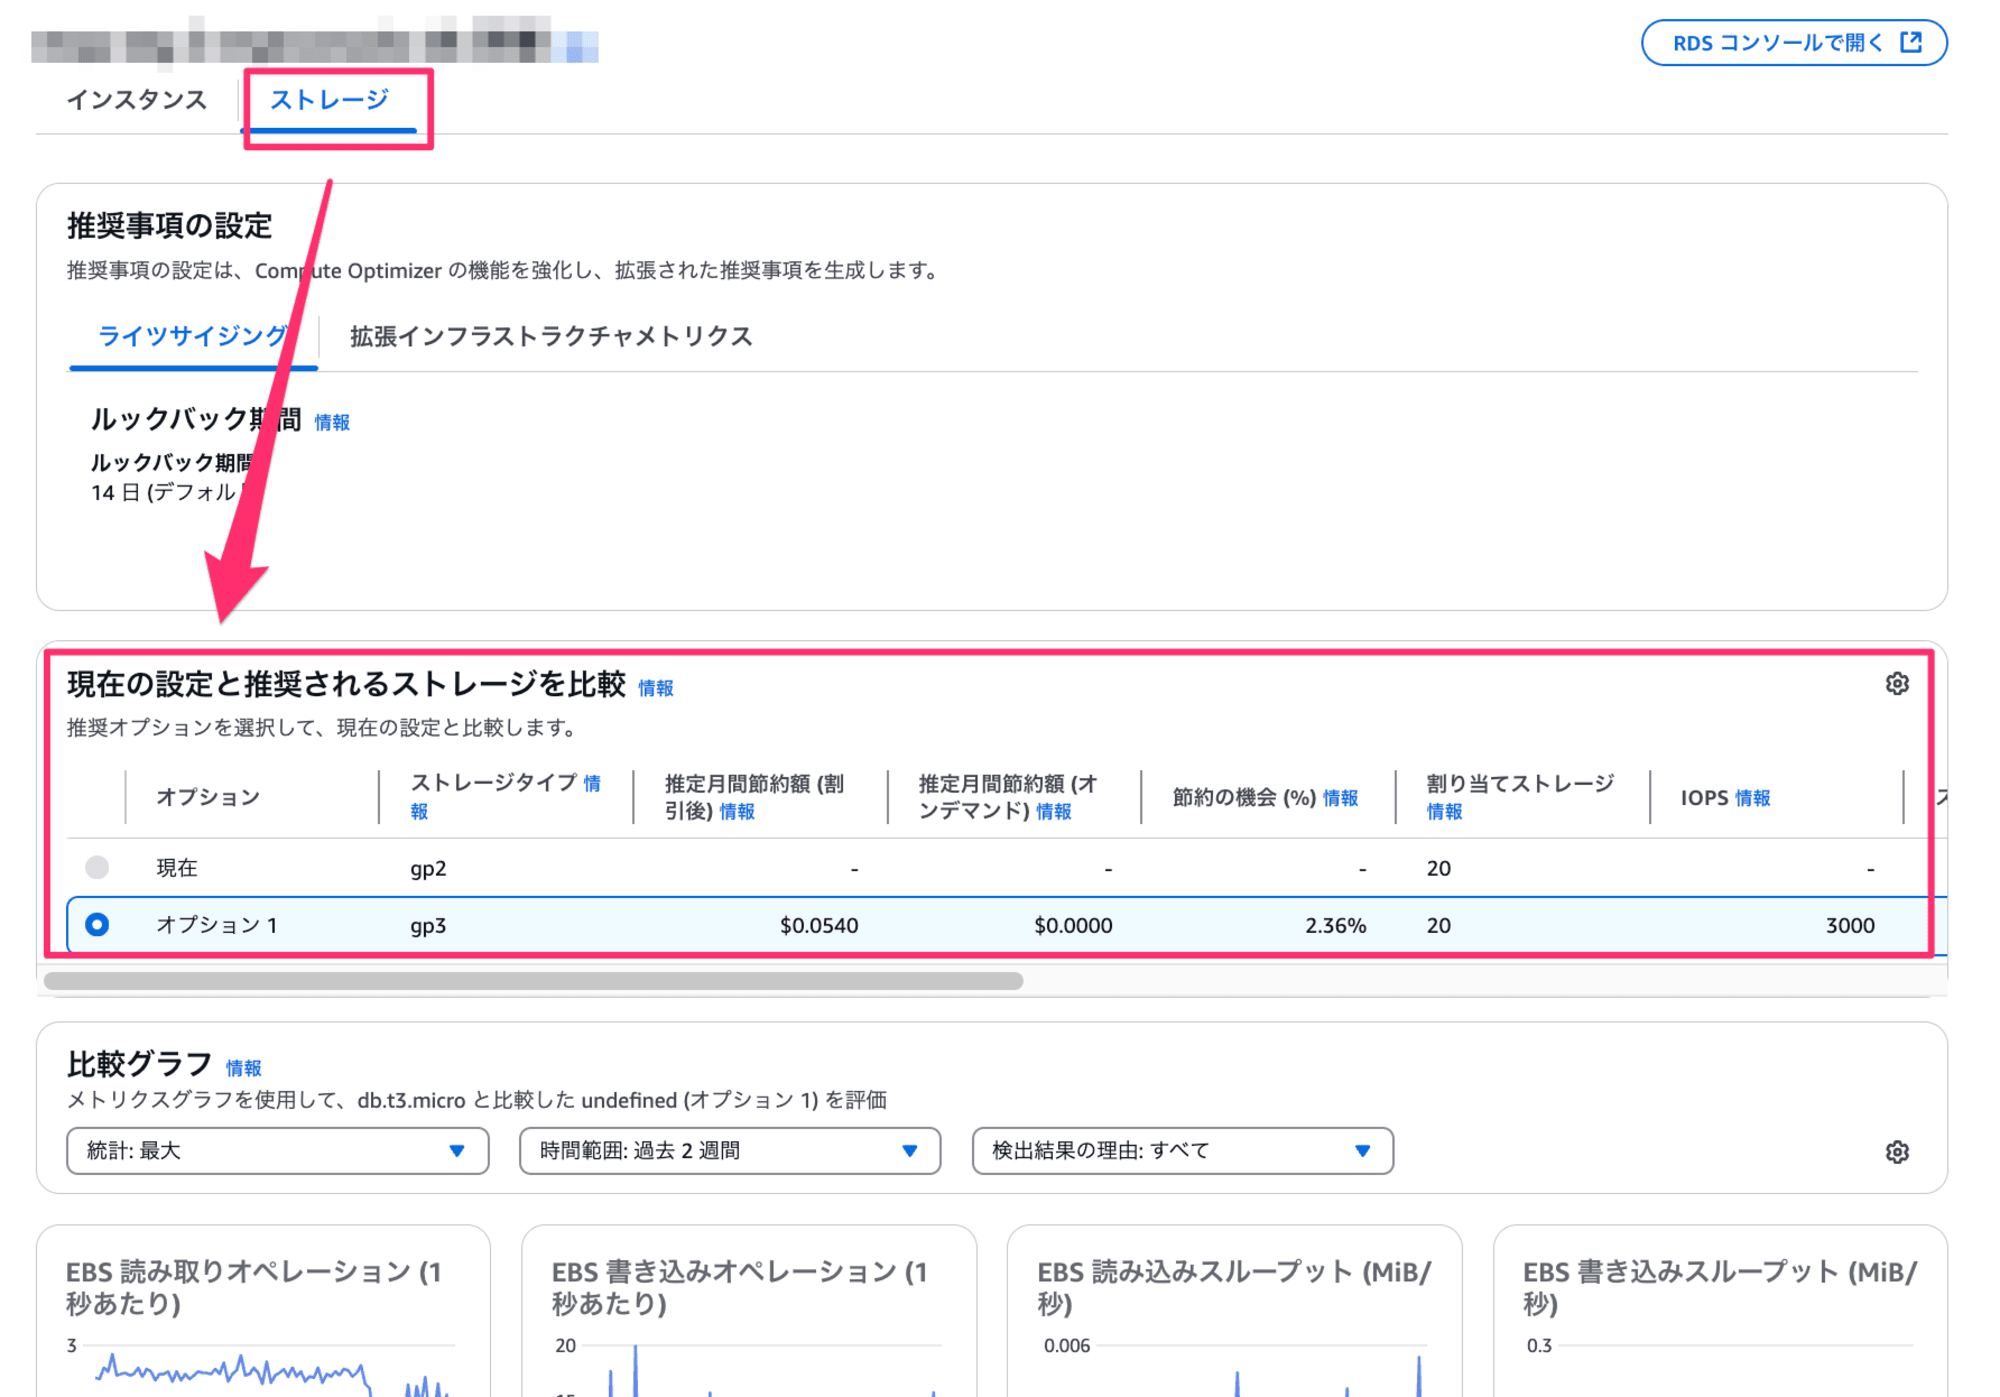Image resolution: width=2000 pixels, height=1397 pixels.
Task: Click 情報 link in ストレージタイプ column header
Action: pos(592,783)
